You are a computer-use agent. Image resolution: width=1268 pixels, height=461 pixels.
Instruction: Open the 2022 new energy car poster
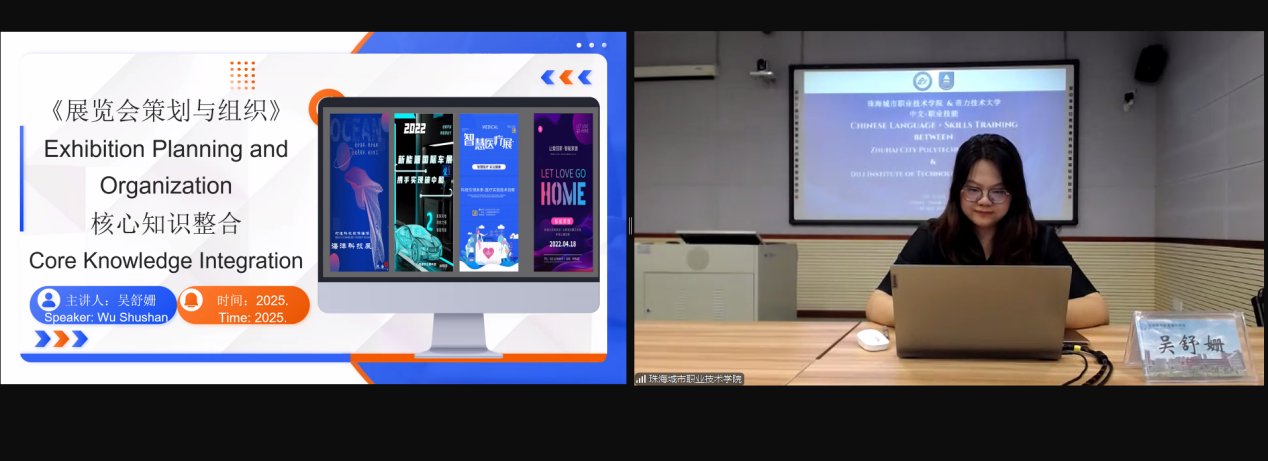click(x=423, y=192)
